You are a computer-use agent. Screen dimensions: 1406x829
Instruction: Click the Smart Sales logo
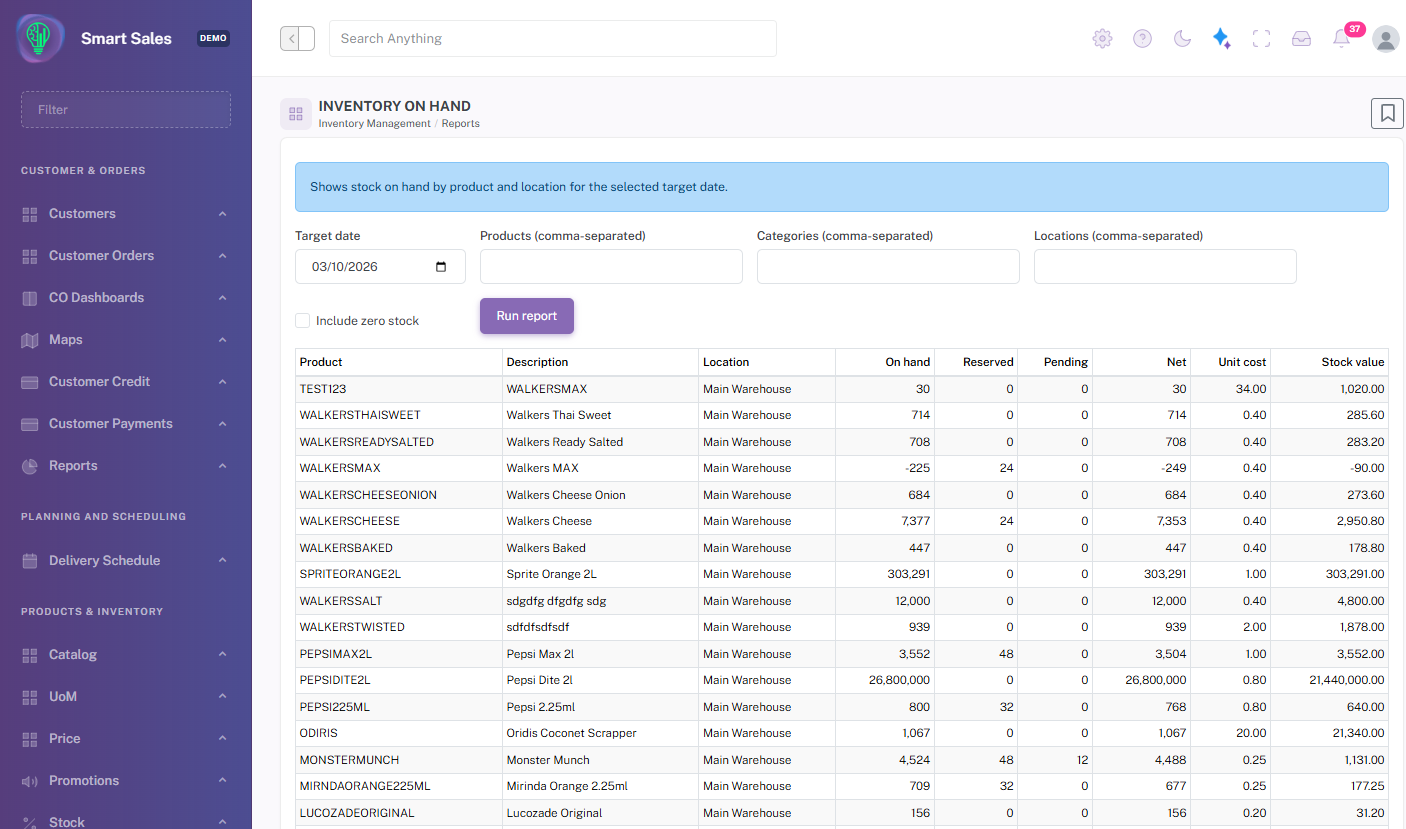coord(40,38)
